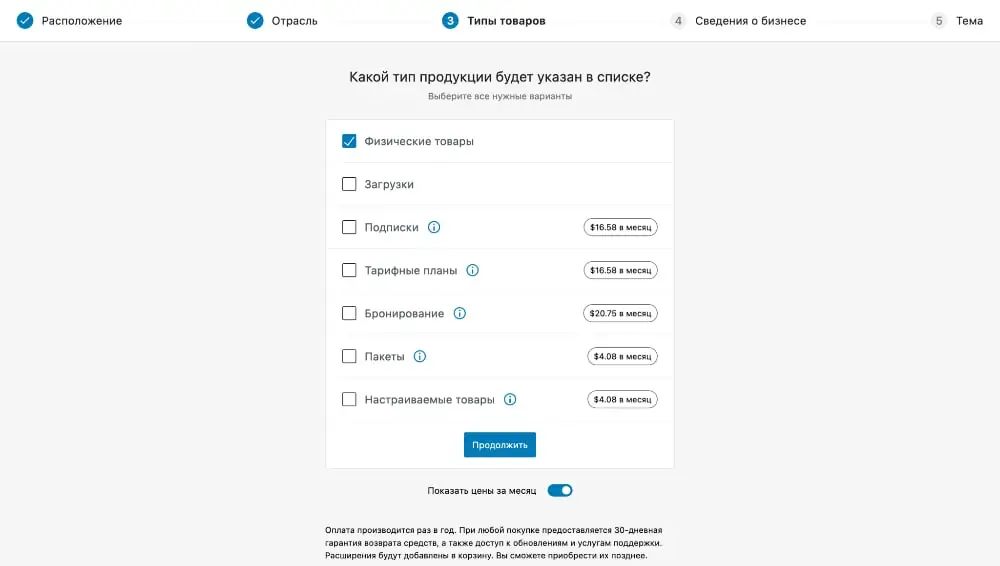Click the step 3 number icon
The image size is (1000, 566).
pyautogui.click(x=450, y=21)
